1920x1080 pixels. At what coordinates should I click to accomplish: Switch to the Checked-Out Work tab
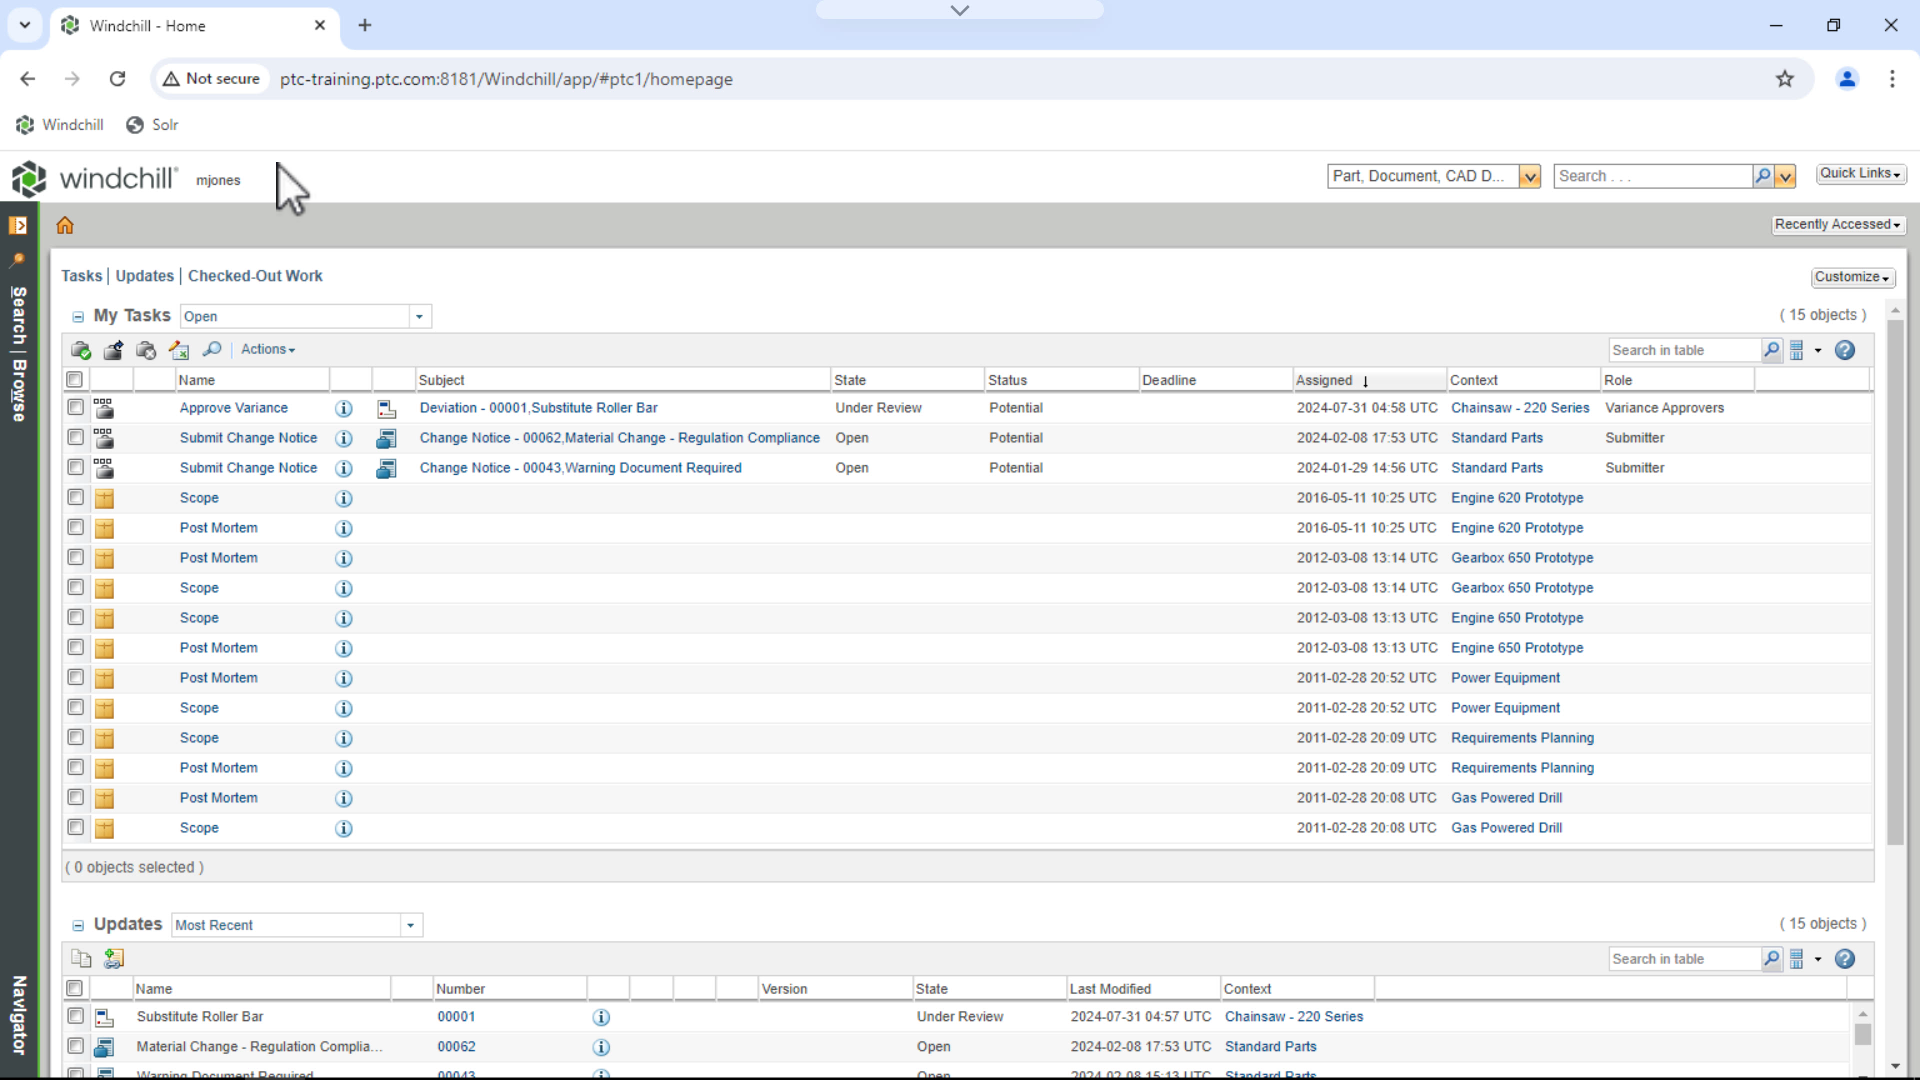(x=255, y=276)
